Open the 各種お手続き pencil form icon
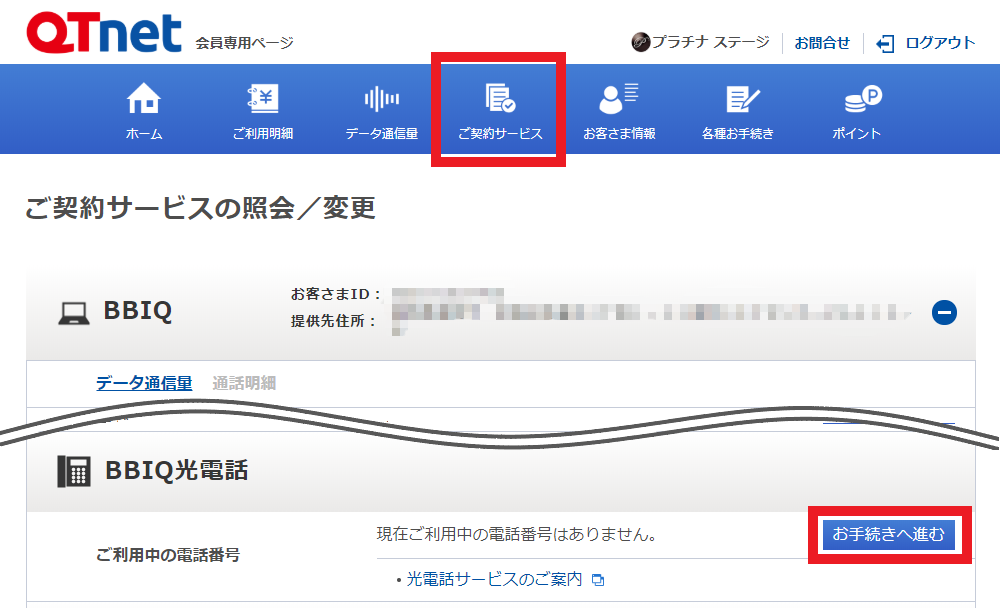This screenshot has width=1000, height=608. [x=742, y=99]
